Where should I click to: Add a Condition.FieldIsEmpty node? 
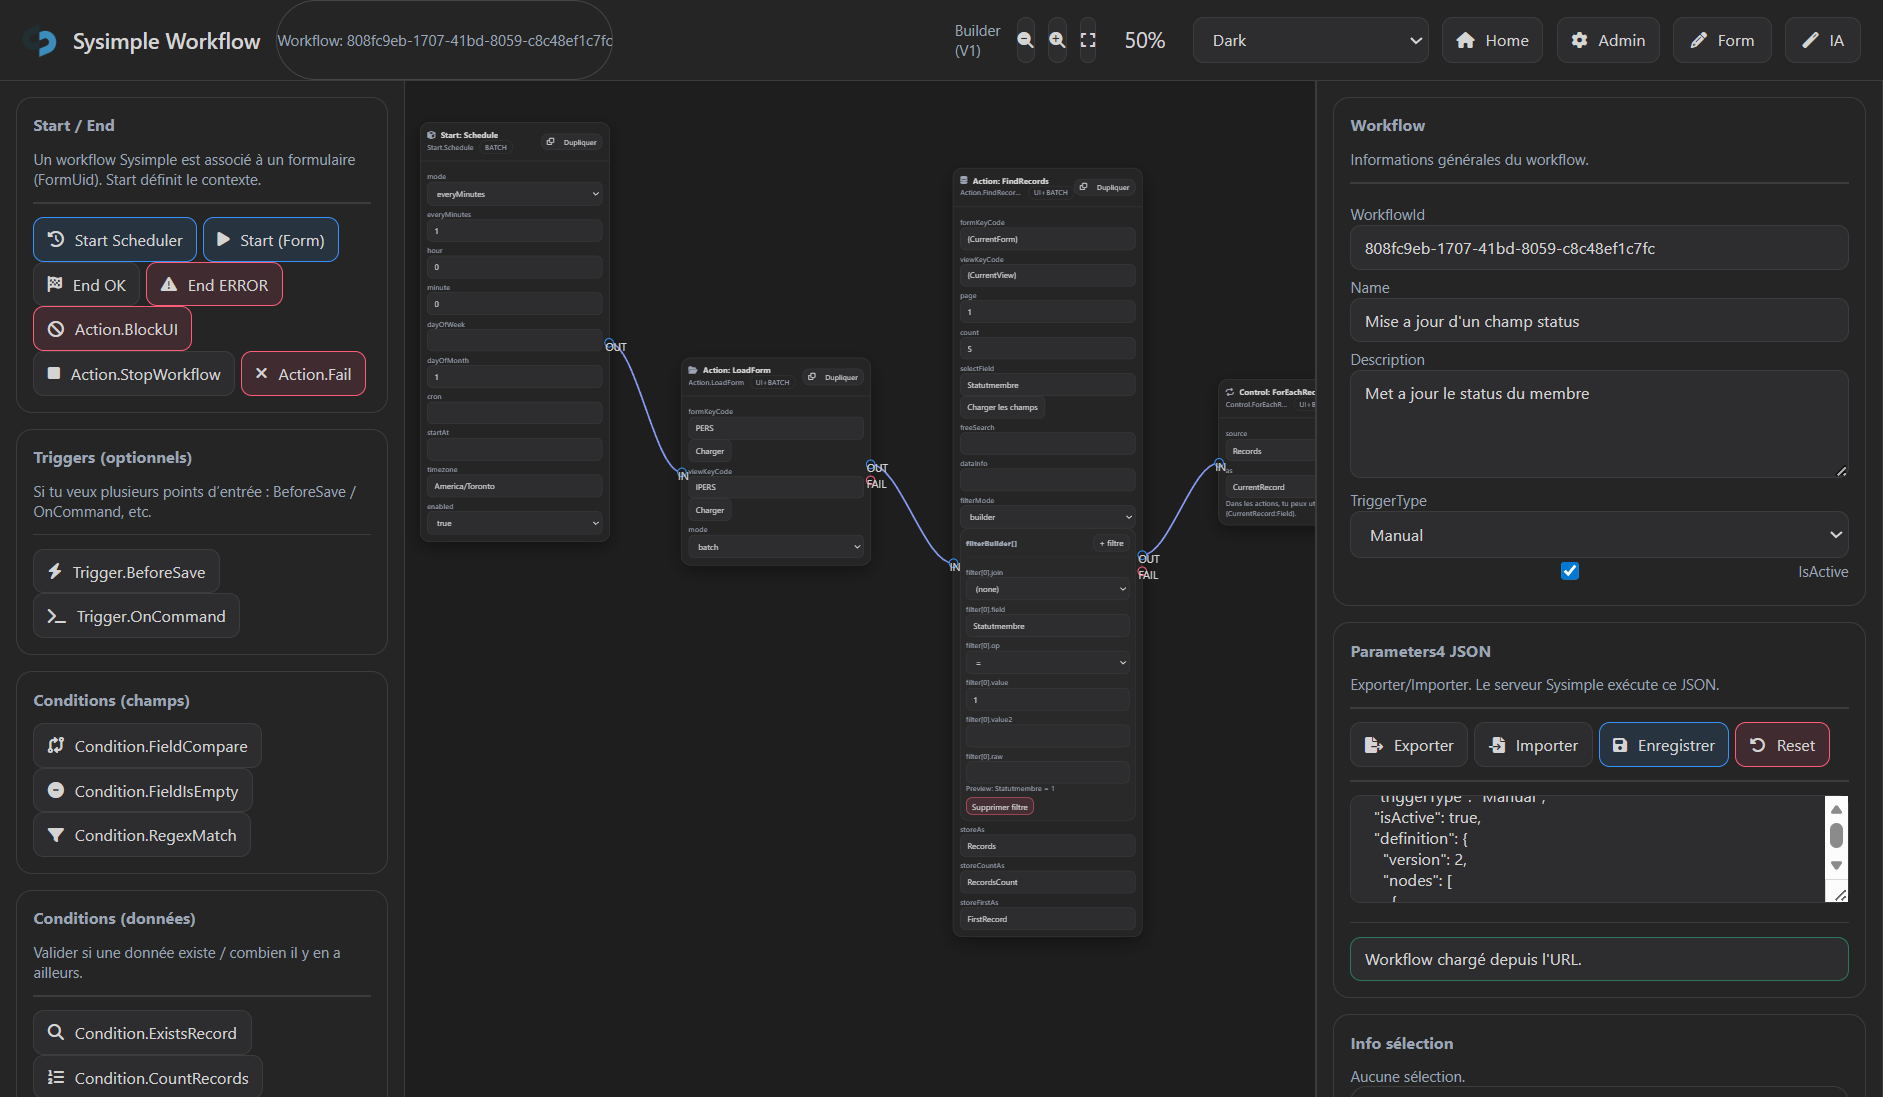pos(143,791)
